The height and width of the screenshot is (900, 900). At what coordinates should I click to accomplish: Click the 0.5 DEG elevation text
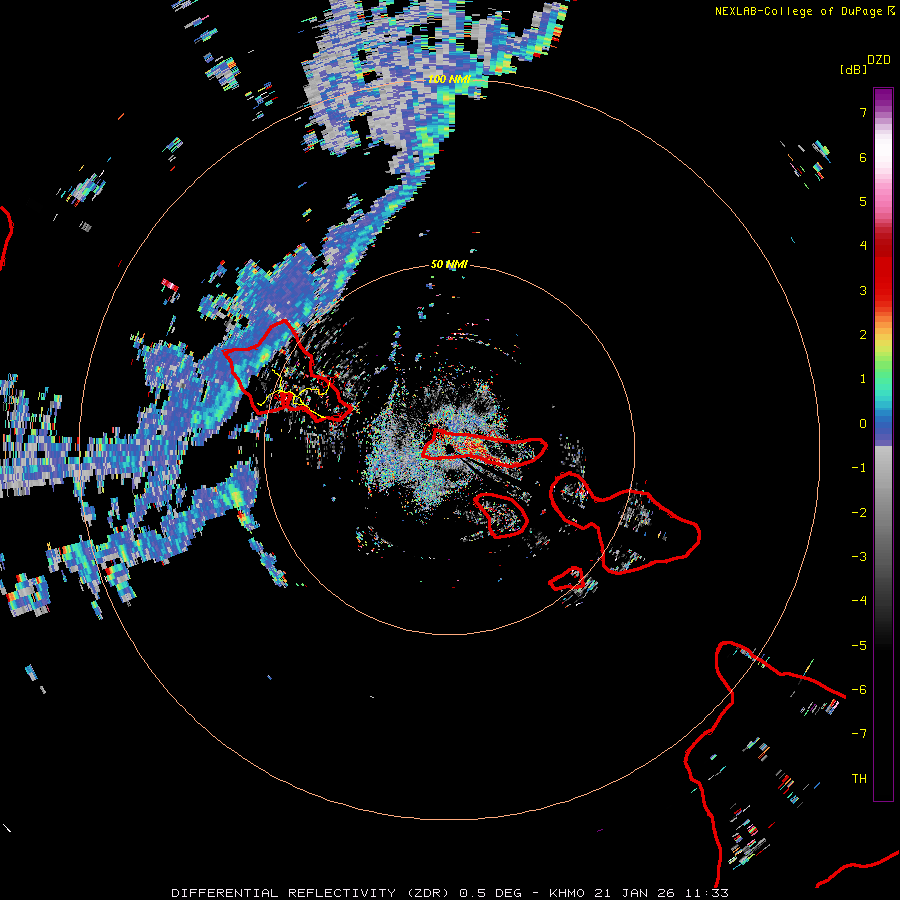pos(490,893)
